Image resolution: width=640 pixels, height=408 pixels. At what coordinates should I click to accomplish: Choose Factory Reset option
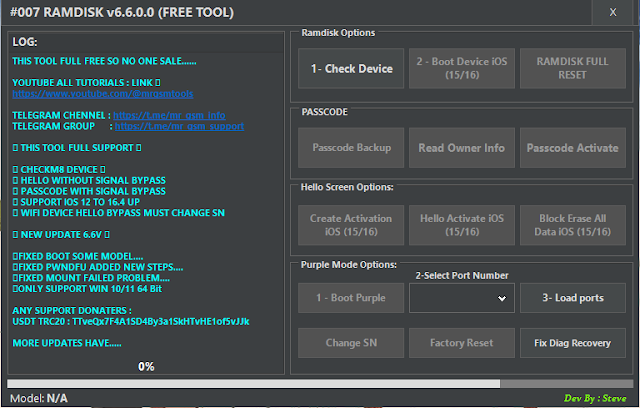tap(462, 343)
